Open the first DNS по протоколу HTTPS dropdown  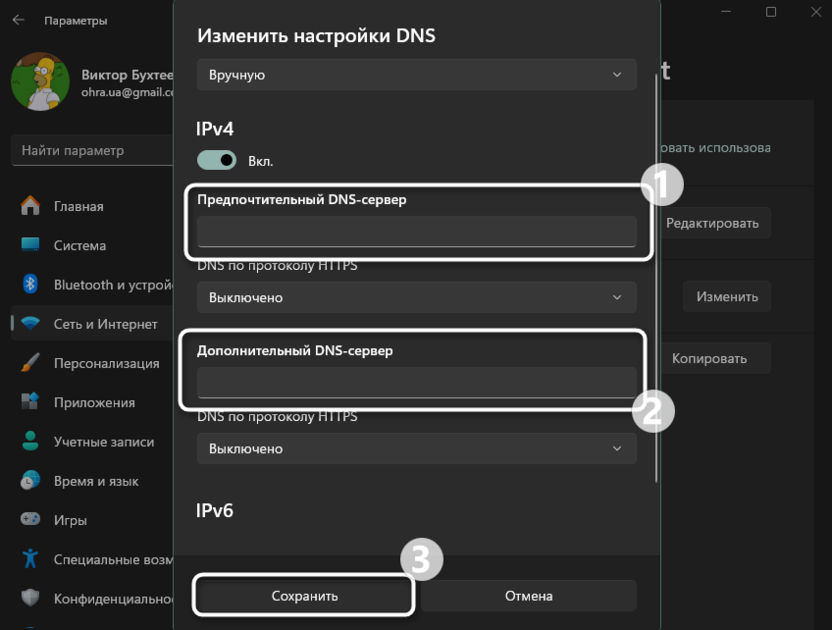coord(416,297)
